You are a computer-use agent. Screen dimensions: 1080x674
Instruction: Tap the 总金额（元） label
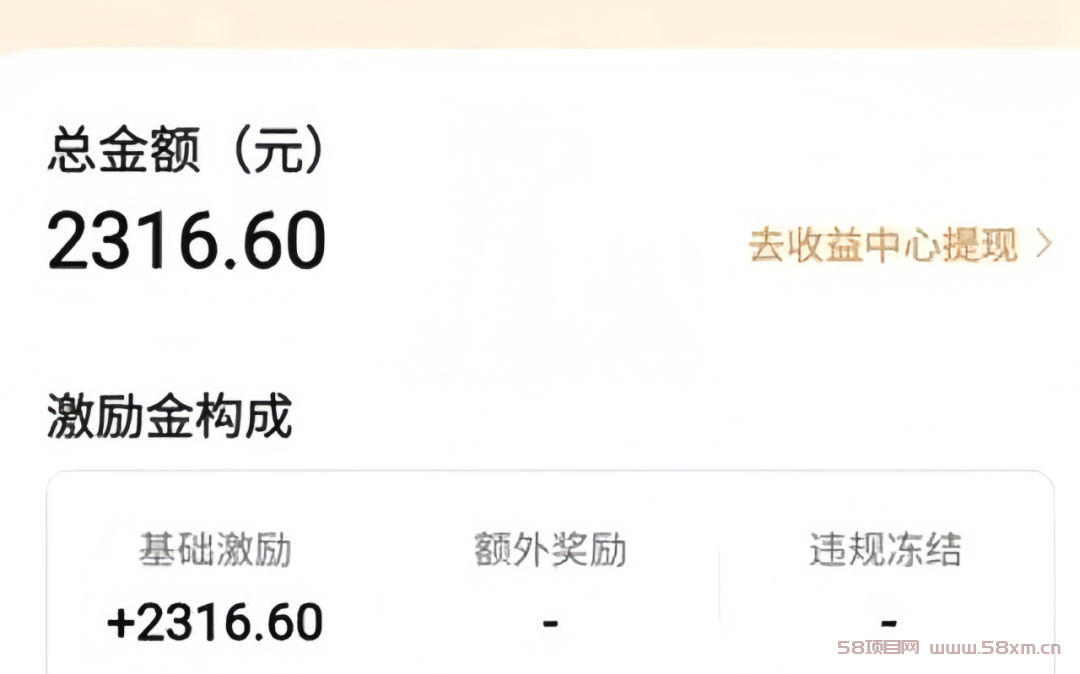(187, 152)
